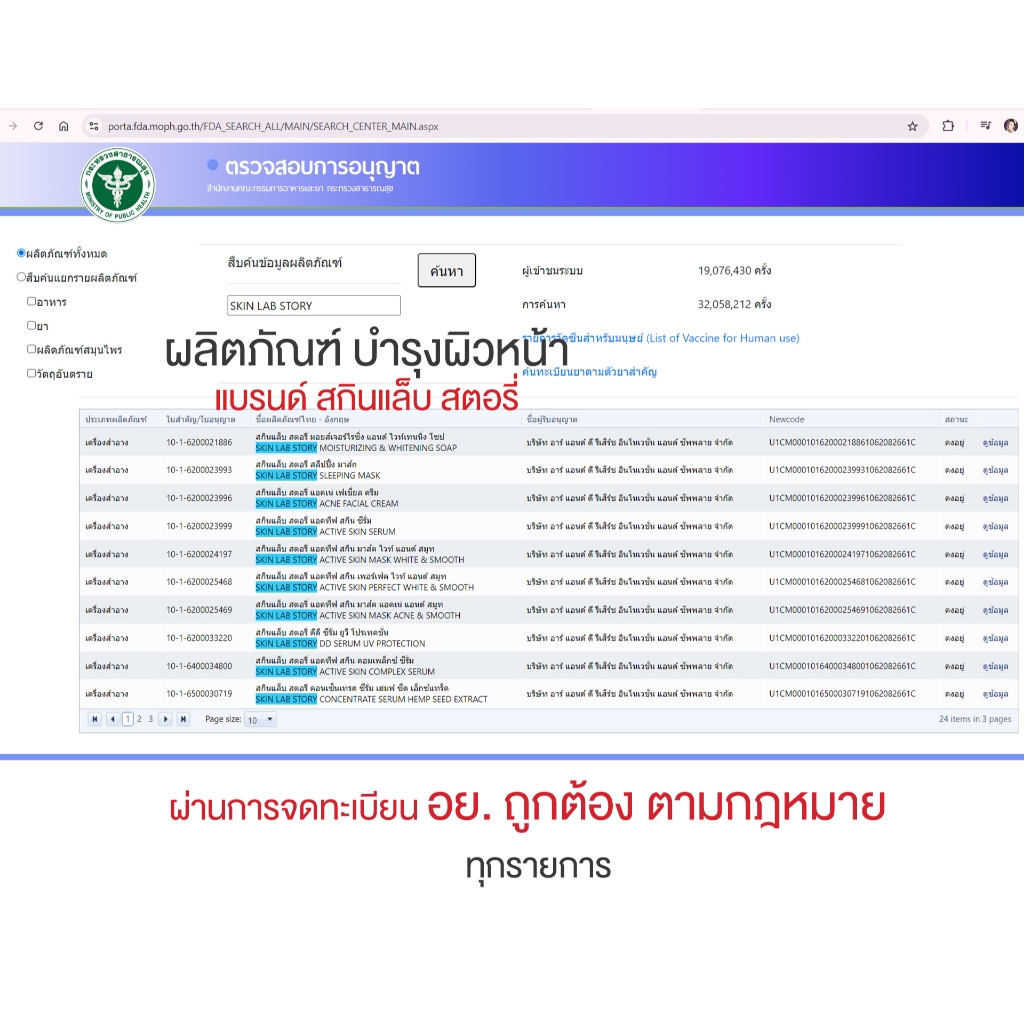This screenshot has height=1024, width=1024.
Task: Jump to last page of results
Action: pyautogui.click(x=184, y=719)
